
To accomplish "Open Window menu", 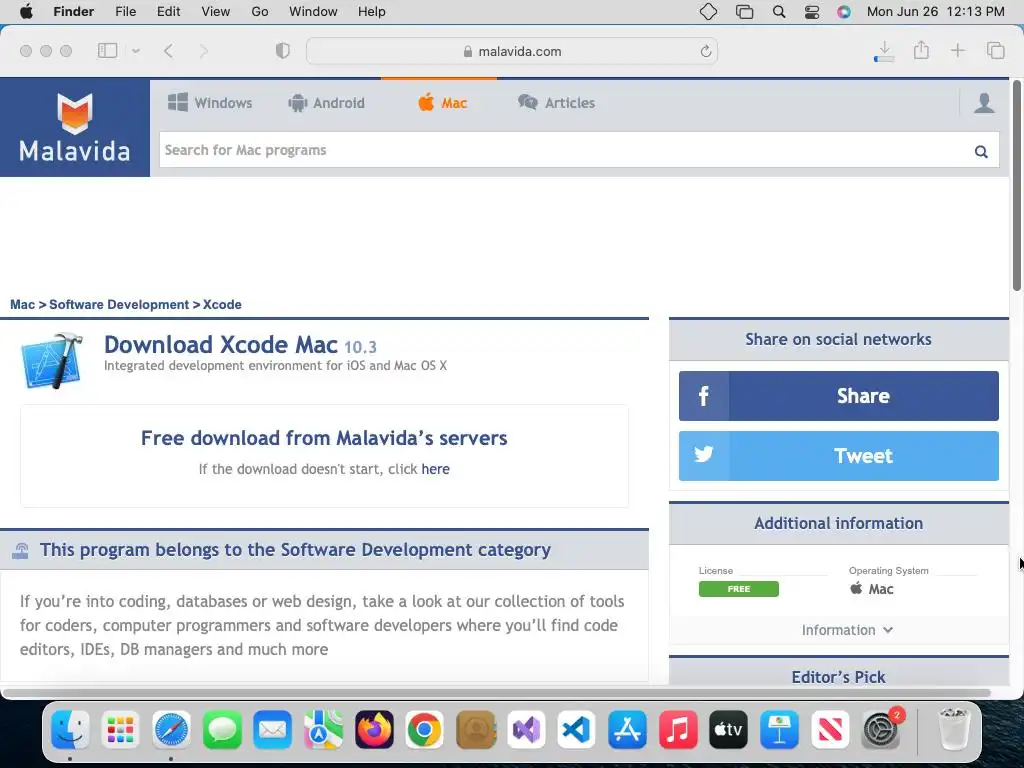I will [313, 11].
